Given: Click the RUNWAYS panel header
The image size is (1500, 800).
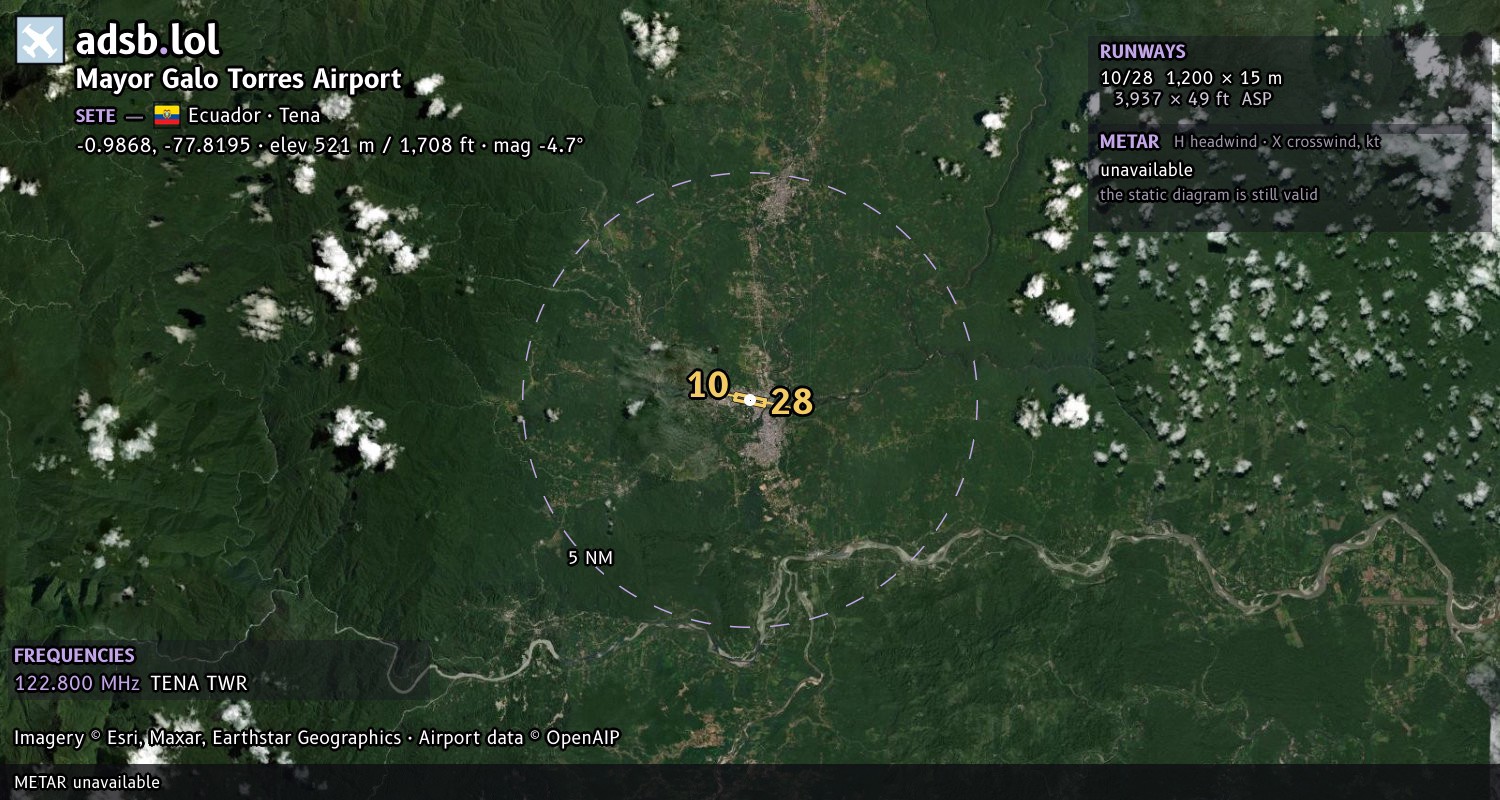Looking at the screenshot, I should pos(1142,52).
